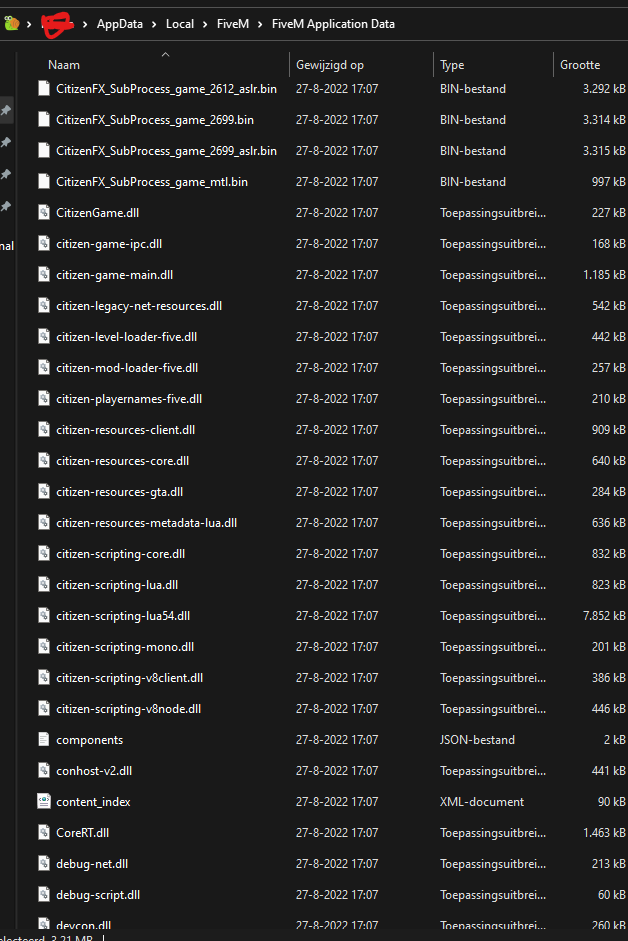628x941 pixels.
Task: Expand chevron after AppData in breadcrumb
Action: [x=154, y=25]
